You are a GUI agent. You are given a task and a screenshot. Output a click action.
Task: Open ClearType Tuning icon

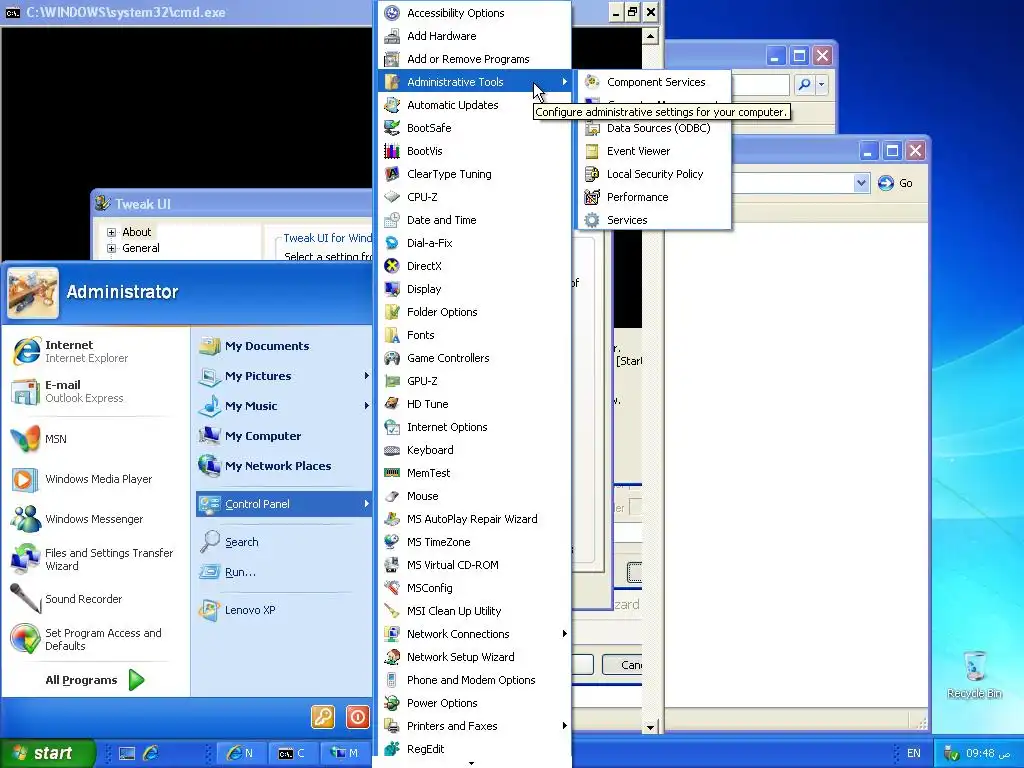coord(392,174)
